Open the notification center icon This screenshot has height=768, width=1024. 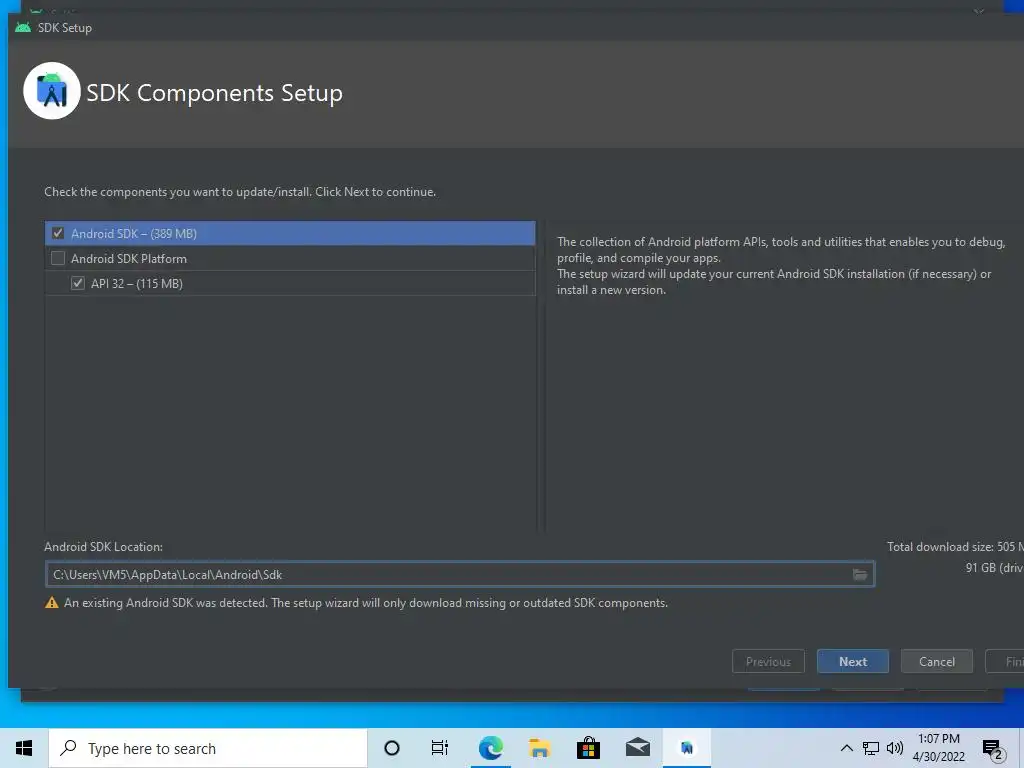click(x=992, y=749)
